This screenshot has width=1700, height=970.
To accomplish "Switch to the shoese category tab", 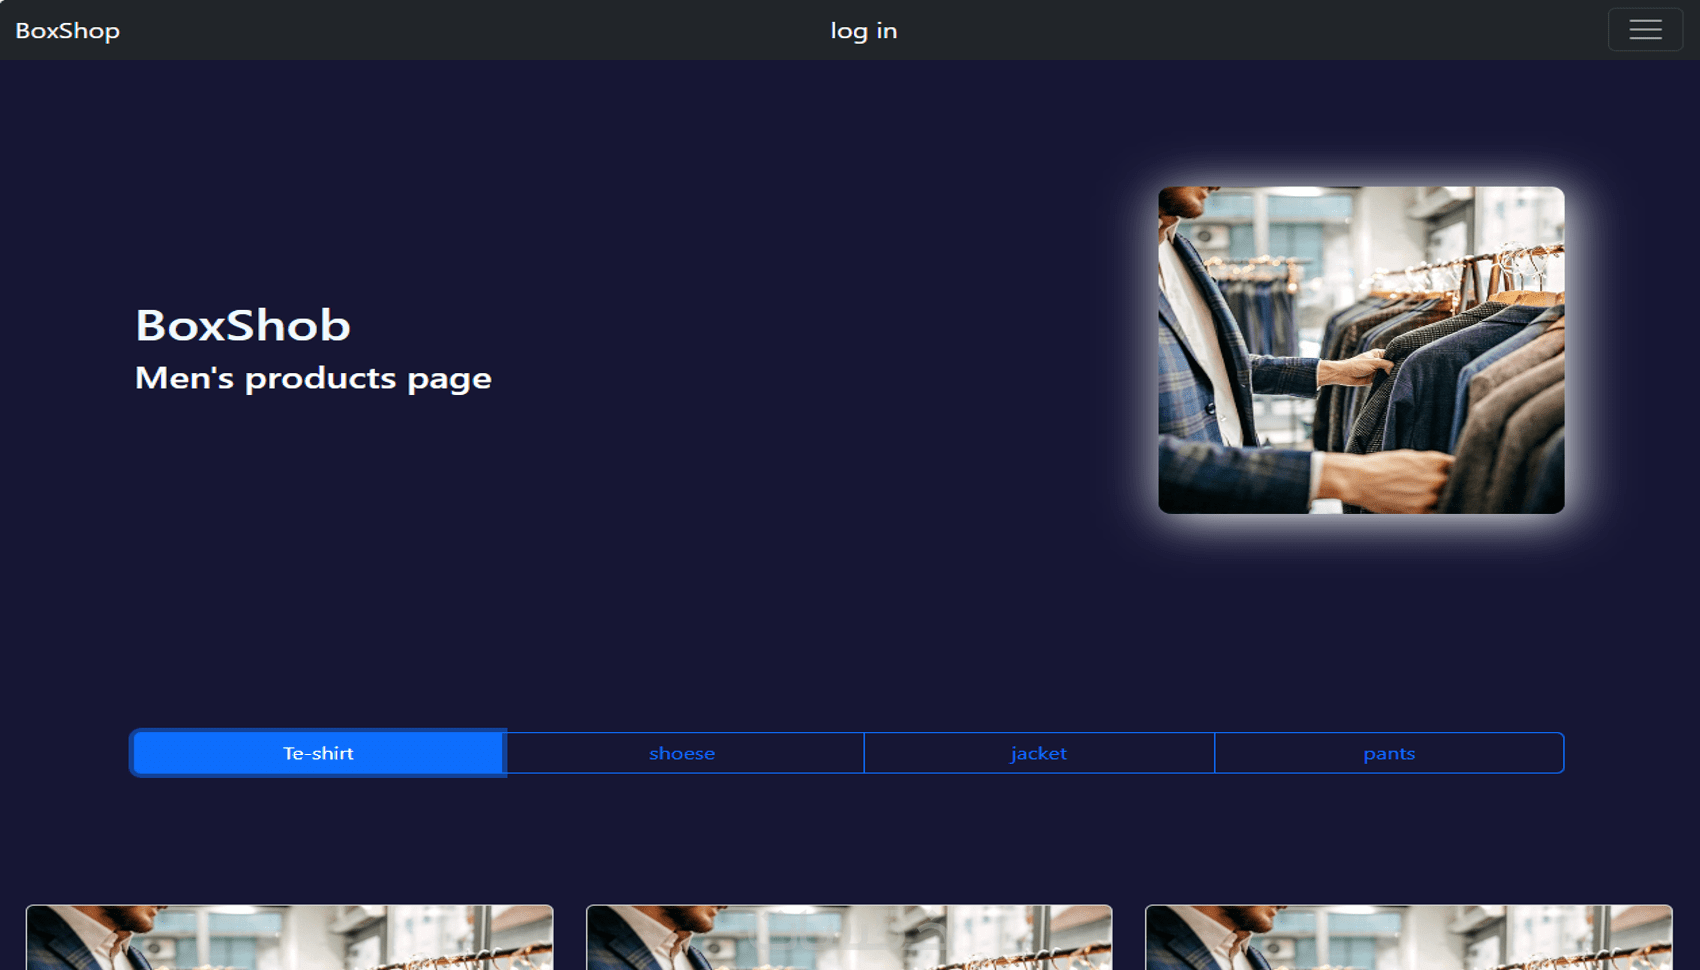I will tap(684, 753).
